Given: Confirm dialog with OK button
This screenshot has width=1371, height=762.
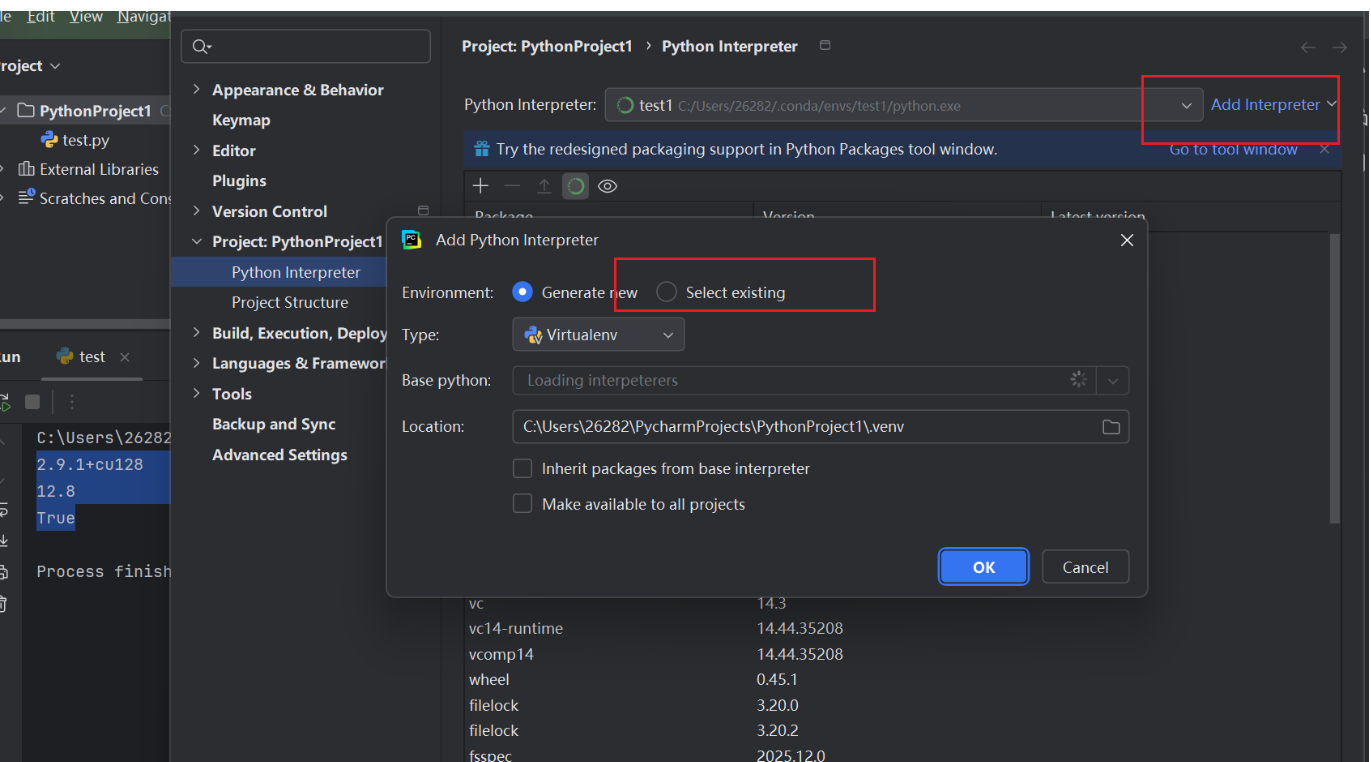Looking at the screenshot, I should point(984,567).
